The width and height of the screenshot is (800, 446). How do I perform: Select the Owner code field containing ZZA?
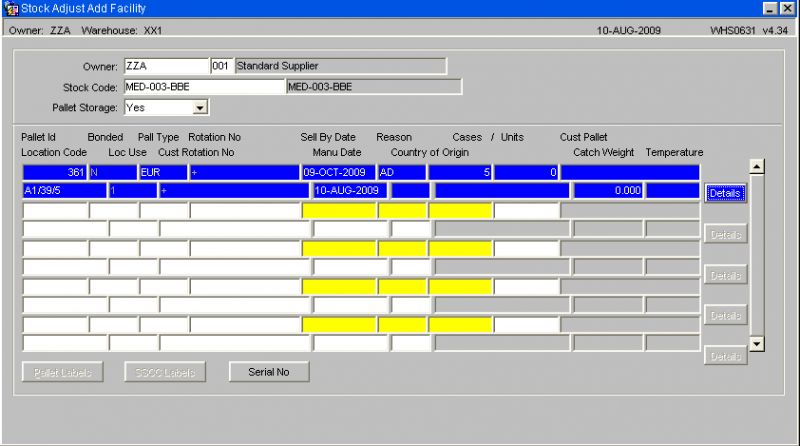click(166, 66)
